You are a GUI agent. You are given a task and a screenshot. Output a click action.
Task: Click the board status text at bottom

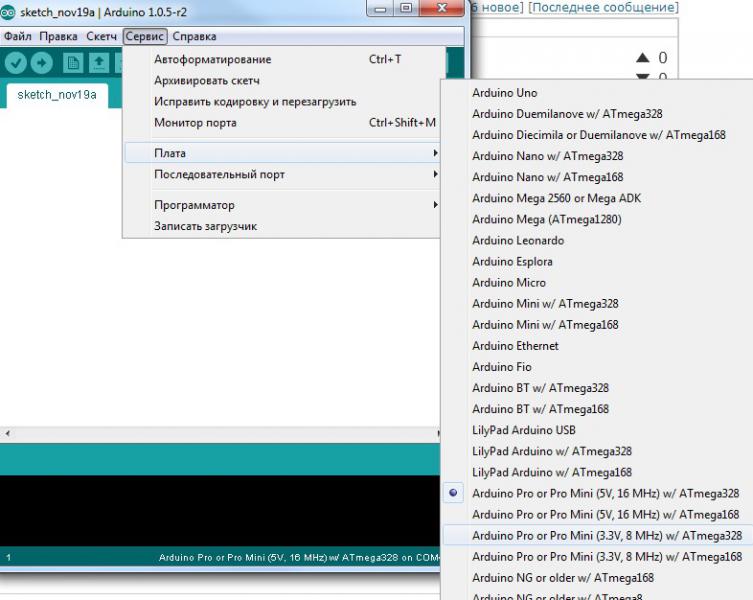click(x=299, y=558)
